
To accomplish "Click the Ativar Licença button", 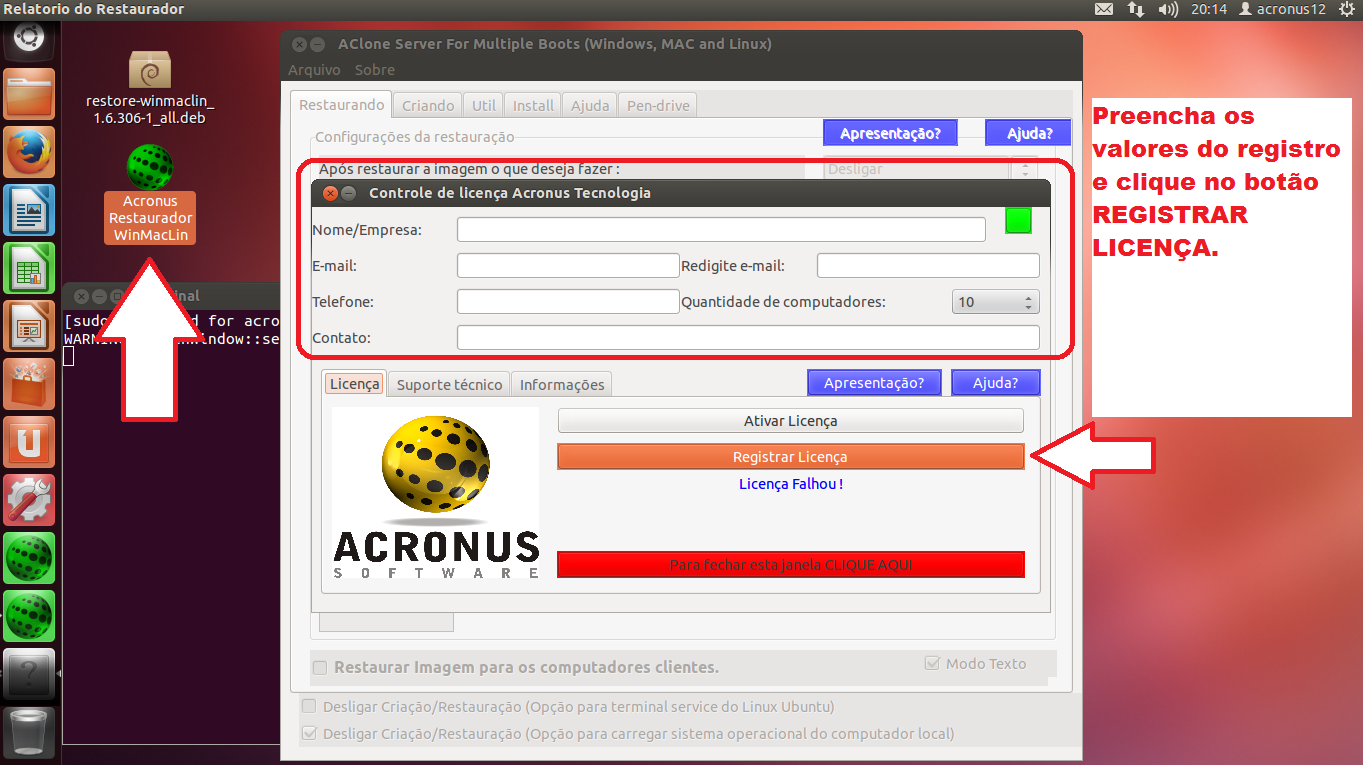I will coord(790,421).
